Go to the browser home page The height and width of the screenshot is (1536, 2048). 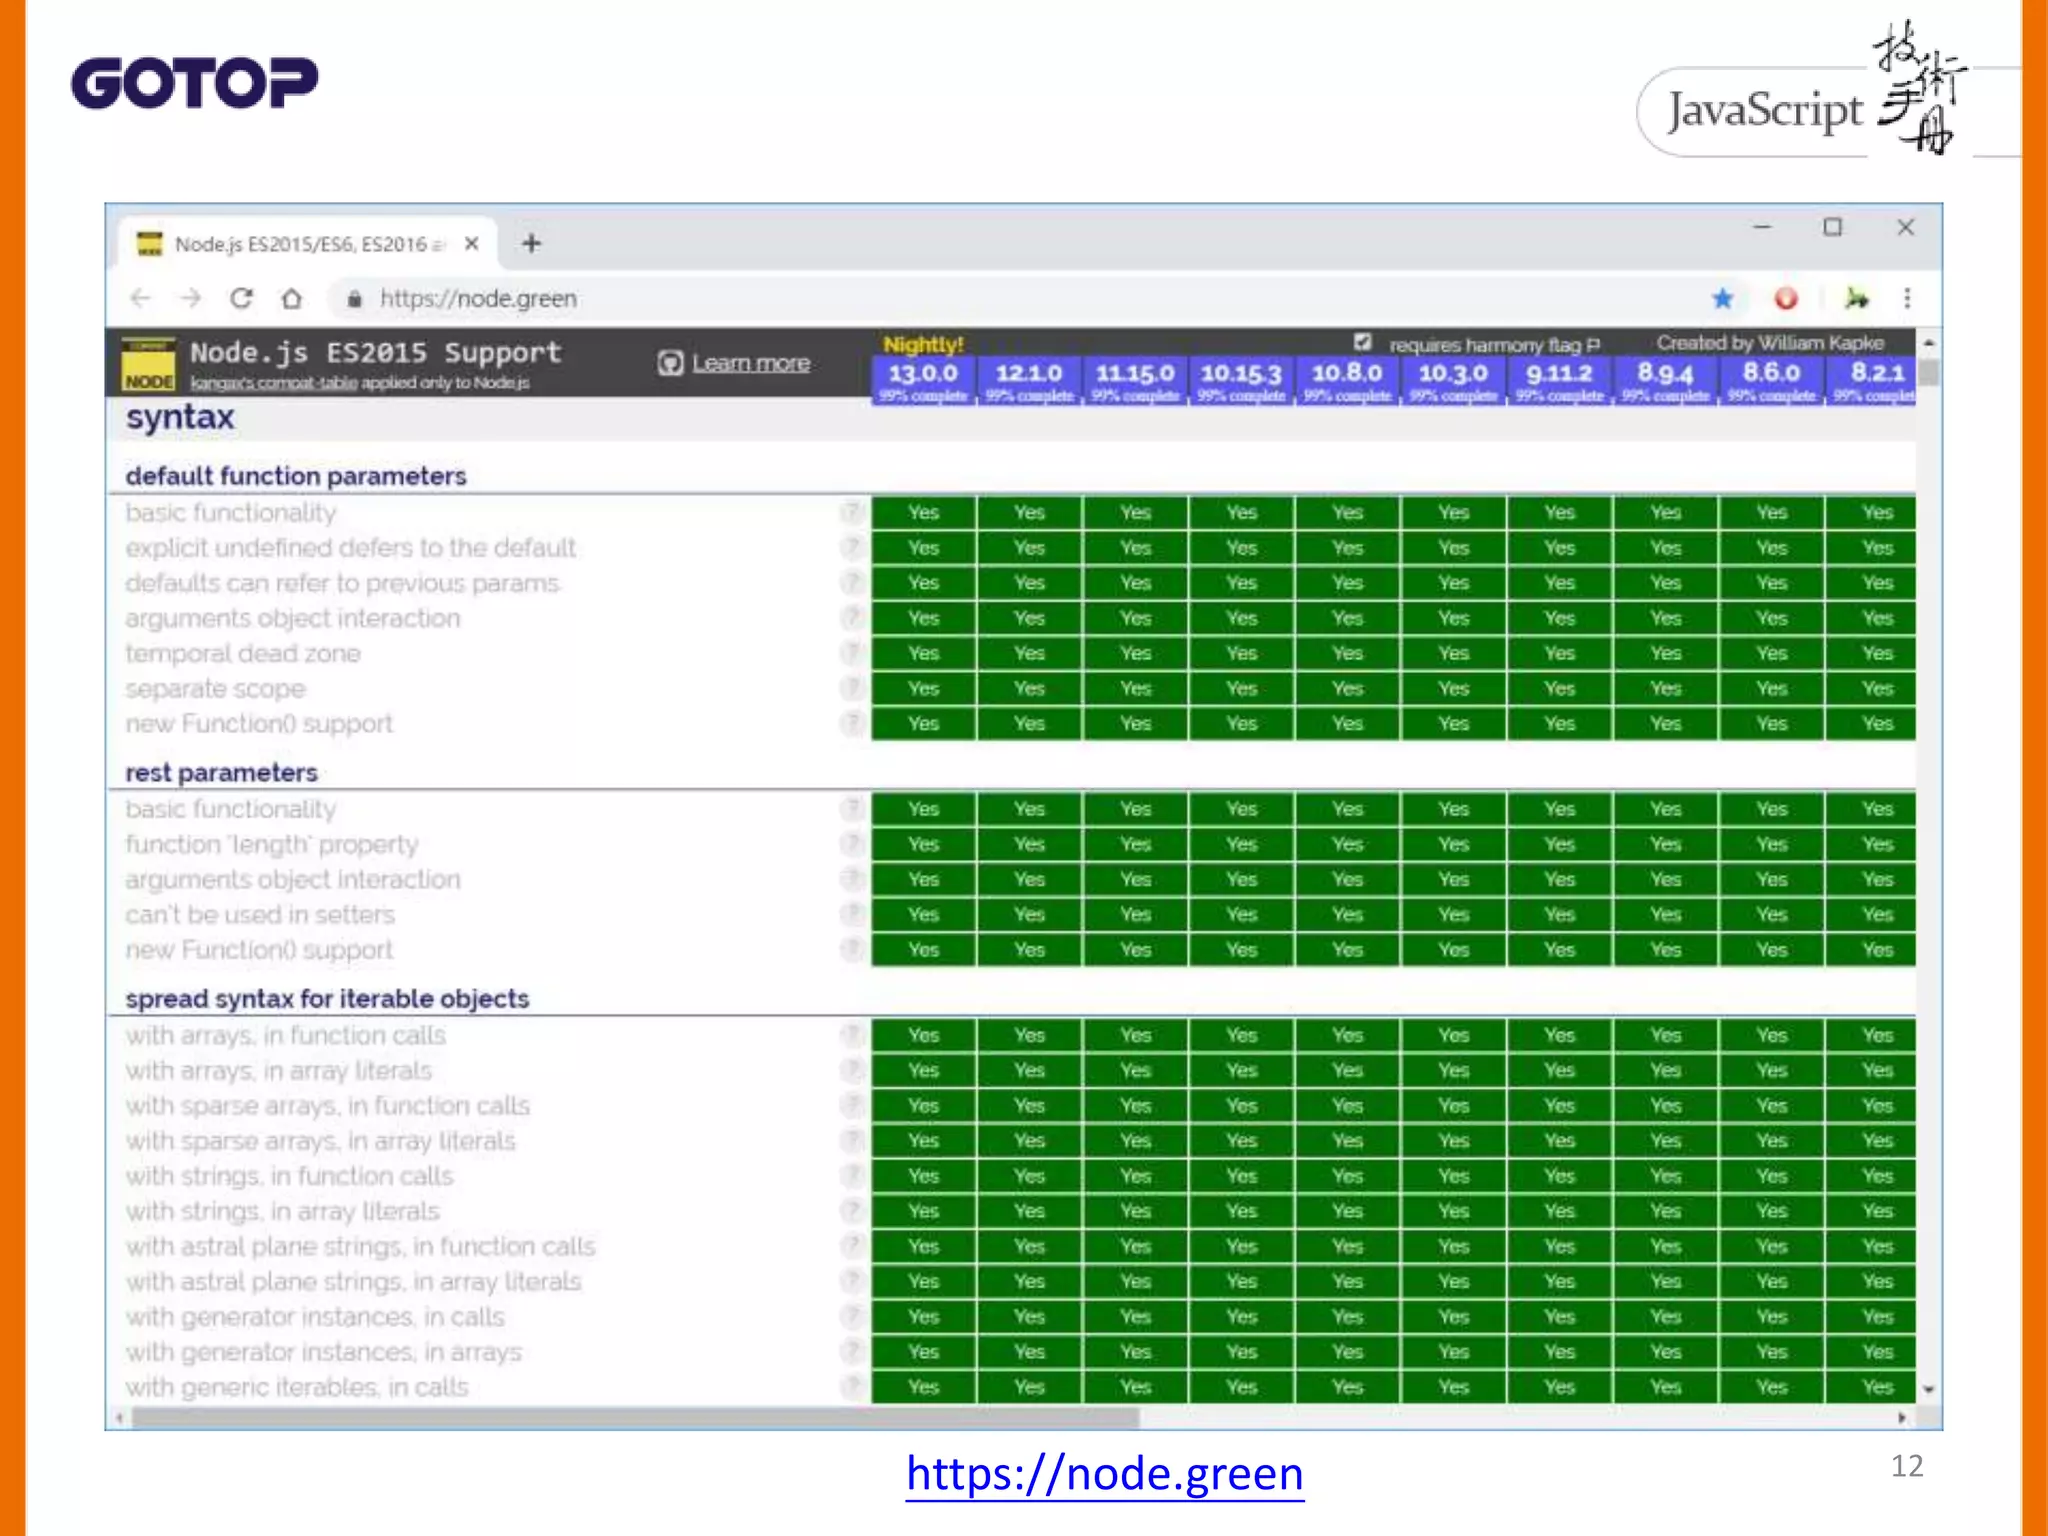[x=291, y=298]
